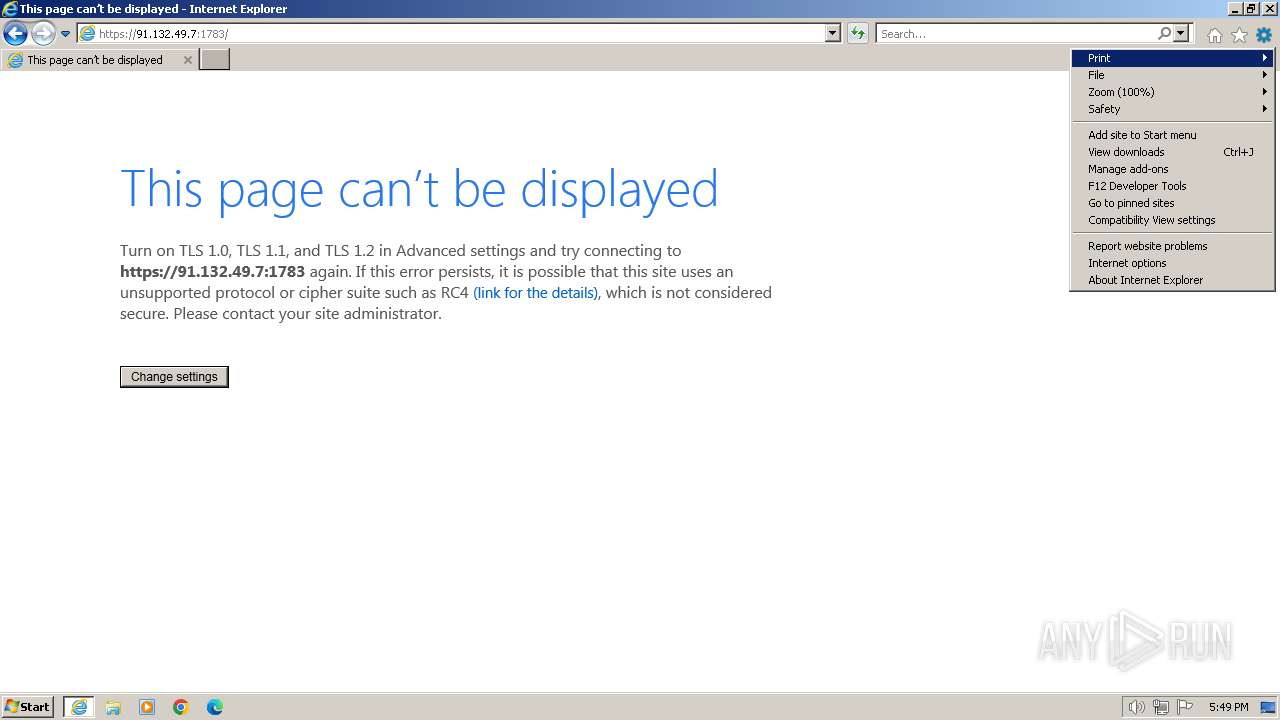Select the 'This page can't be displayed' tab
The image size is (1280, 720).
(97, 60)
